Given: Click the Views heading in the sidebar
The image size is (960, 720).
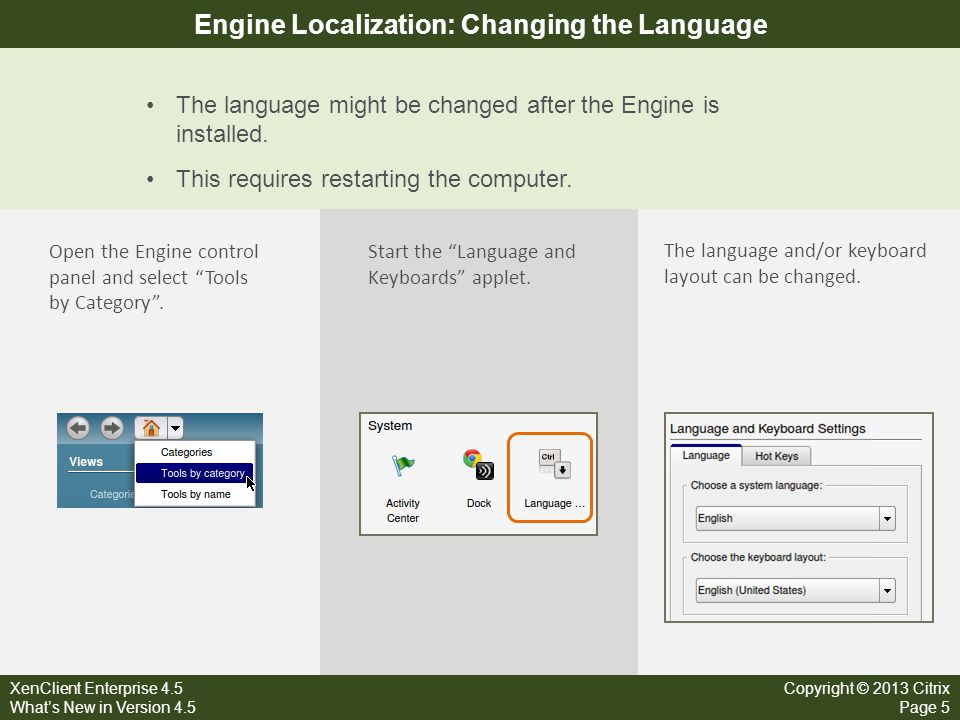Looking at the screenshot, I should 86,462.
